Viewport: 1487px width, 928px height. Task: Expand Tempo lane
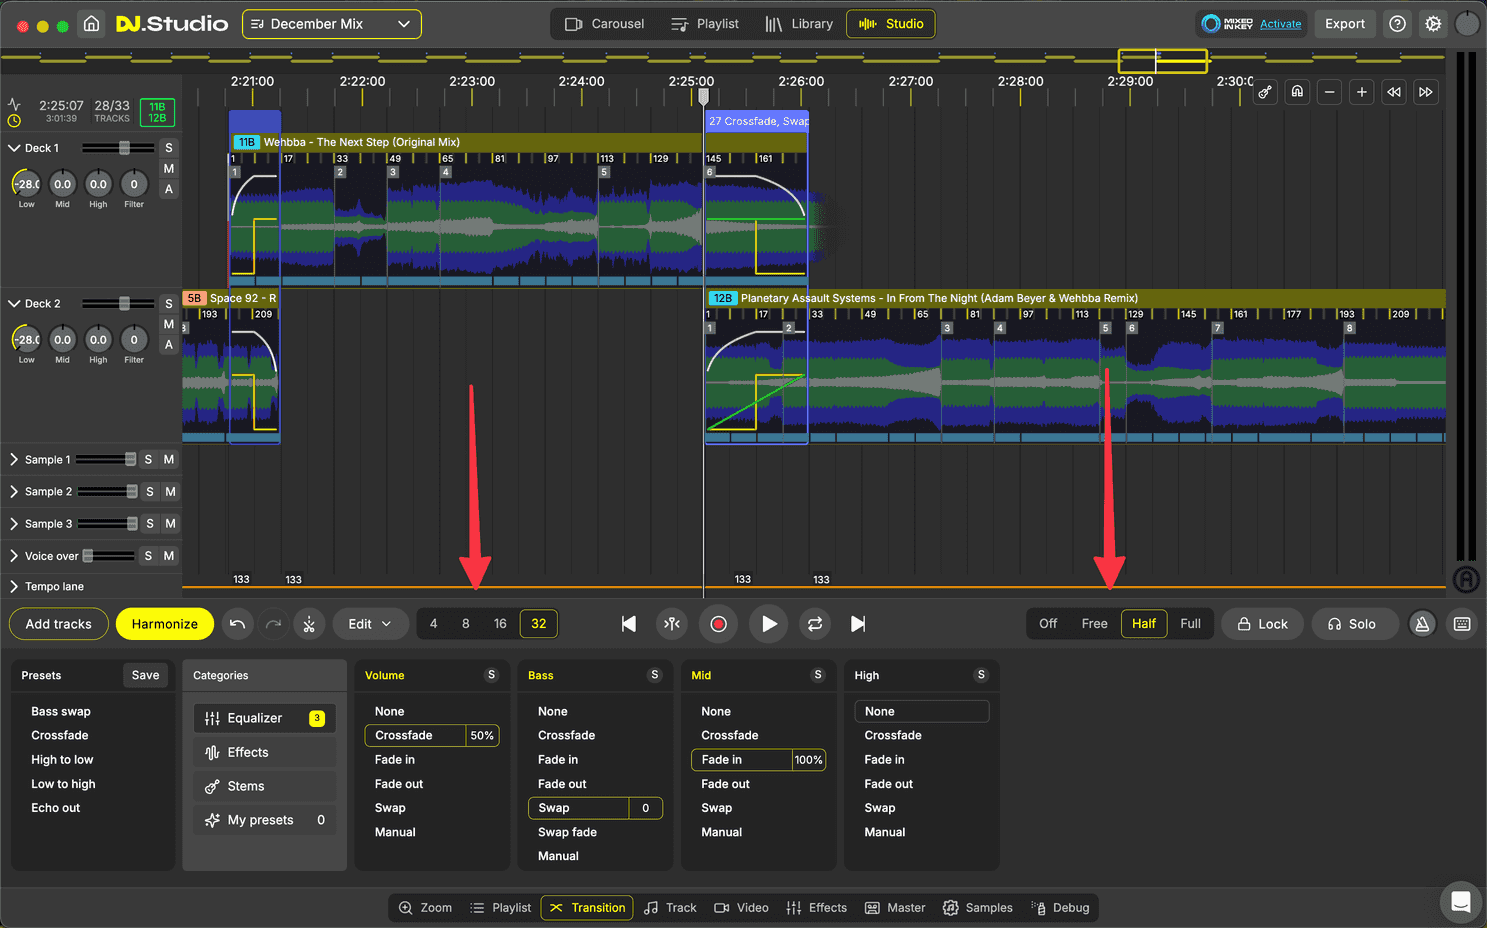[x=14, y=587]
